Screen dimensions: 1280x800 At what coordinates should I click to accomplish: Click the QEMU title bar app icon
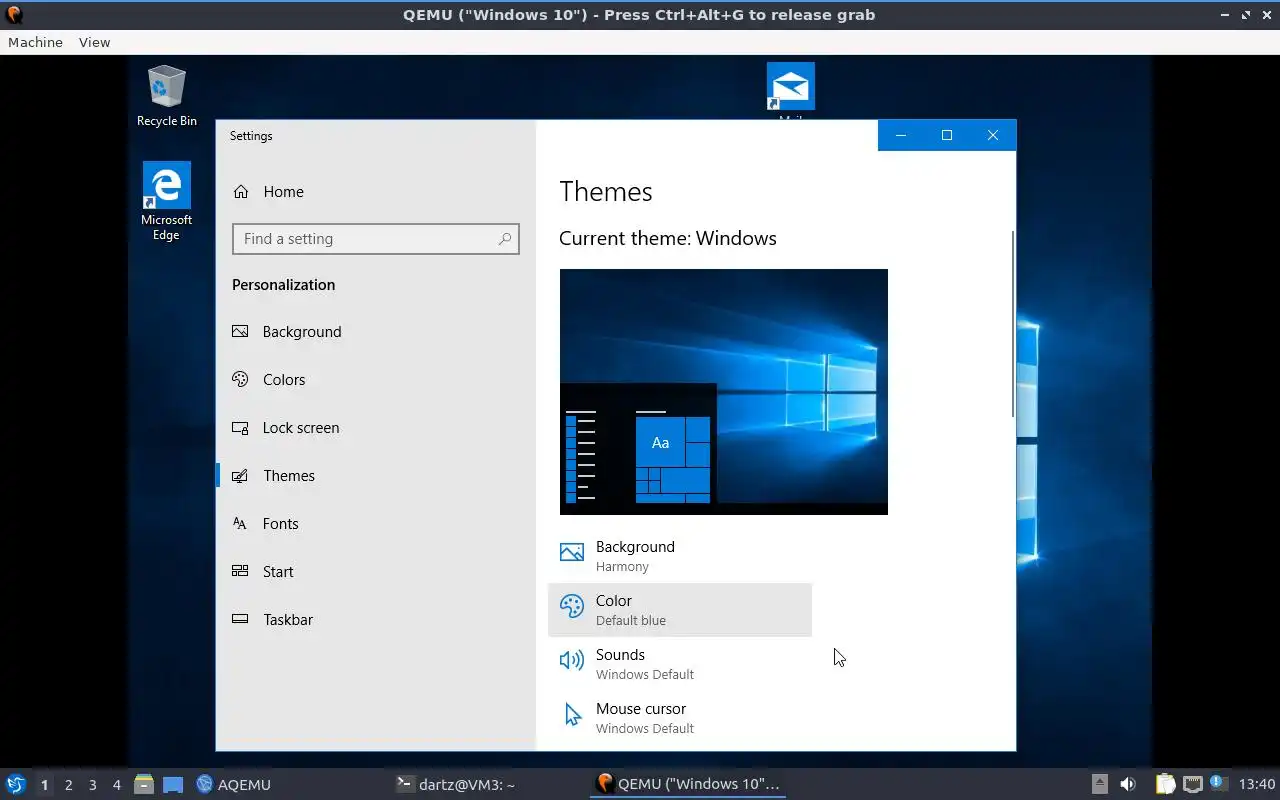click(x=14, y=14)
